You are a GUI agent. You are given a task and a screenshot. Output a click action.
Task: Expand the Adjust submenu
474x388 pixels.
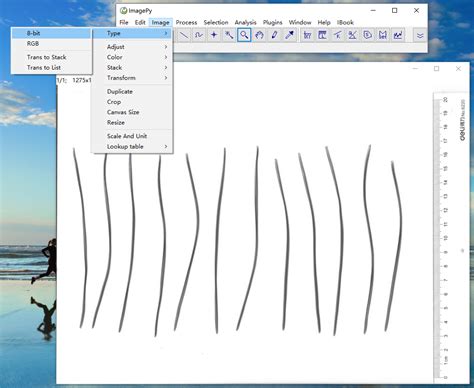click(x=132, y=47)
